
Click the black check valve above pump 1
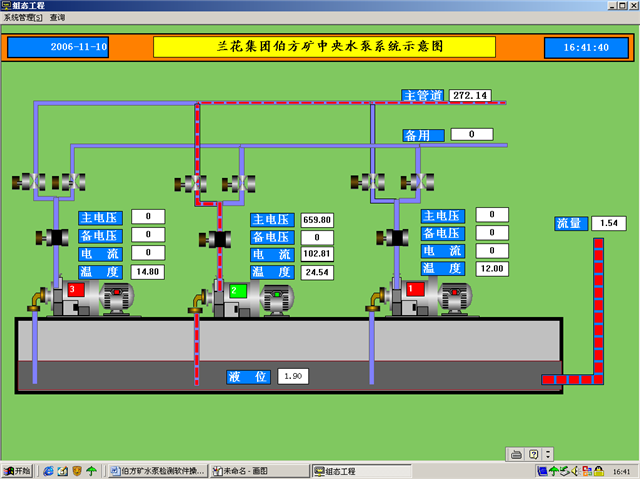pos(392,237)
